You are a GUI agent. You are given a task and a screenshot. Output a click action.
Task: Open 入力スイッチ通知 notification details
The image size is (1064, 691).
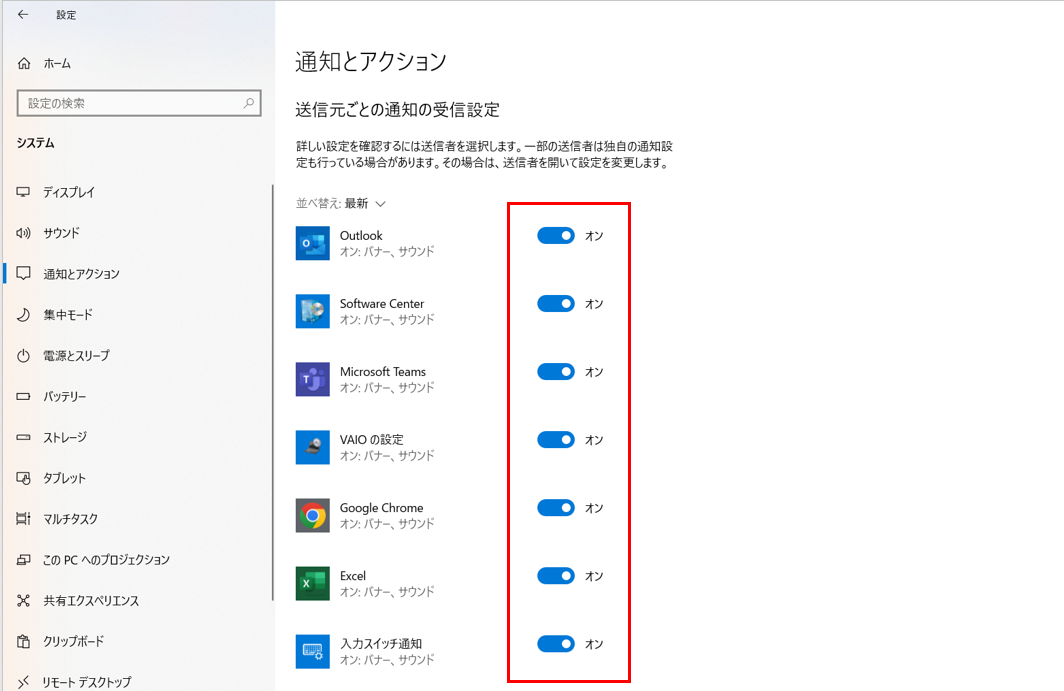[x=387, y=651]
